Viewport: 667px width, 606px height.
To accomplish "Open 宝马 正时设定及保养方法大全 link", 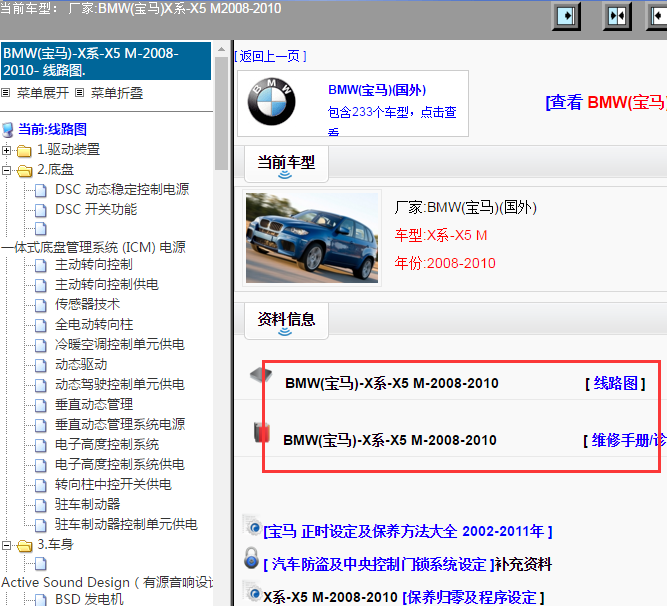I will point(408,532).
